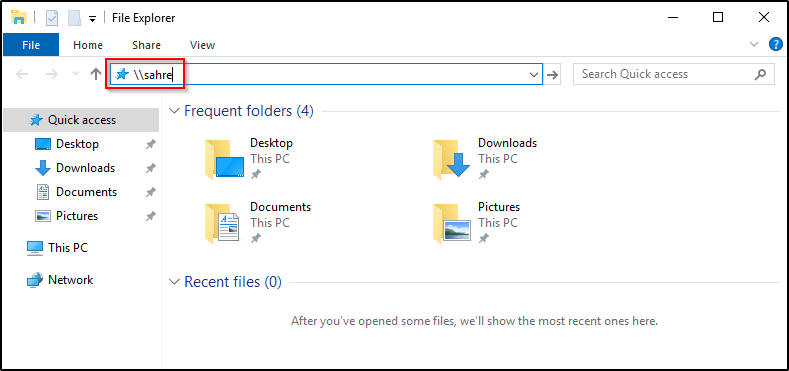This screenshot has width=789, height=371.
Task: Click the Back navigation arrow
Action: click(22, 75)
